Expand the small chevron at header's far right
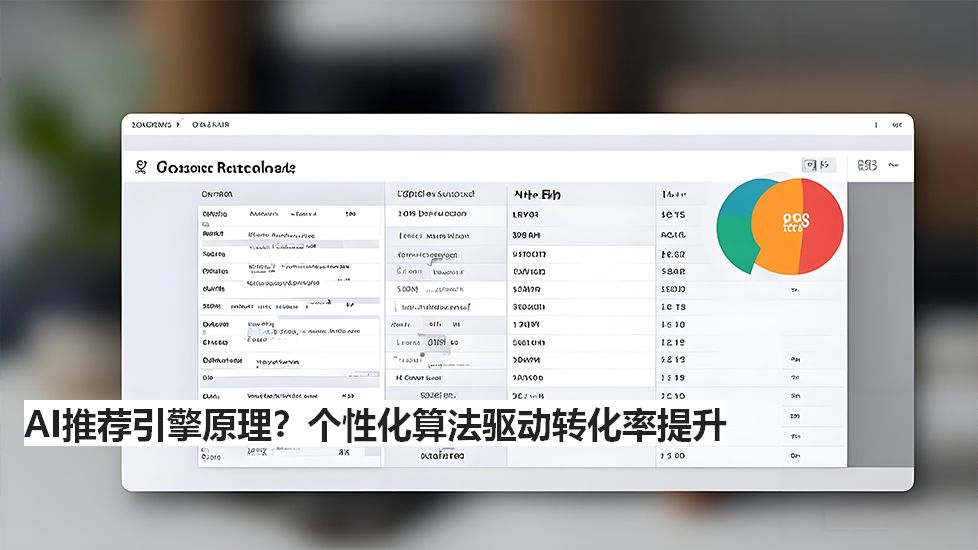 click(x=893, y=165)
